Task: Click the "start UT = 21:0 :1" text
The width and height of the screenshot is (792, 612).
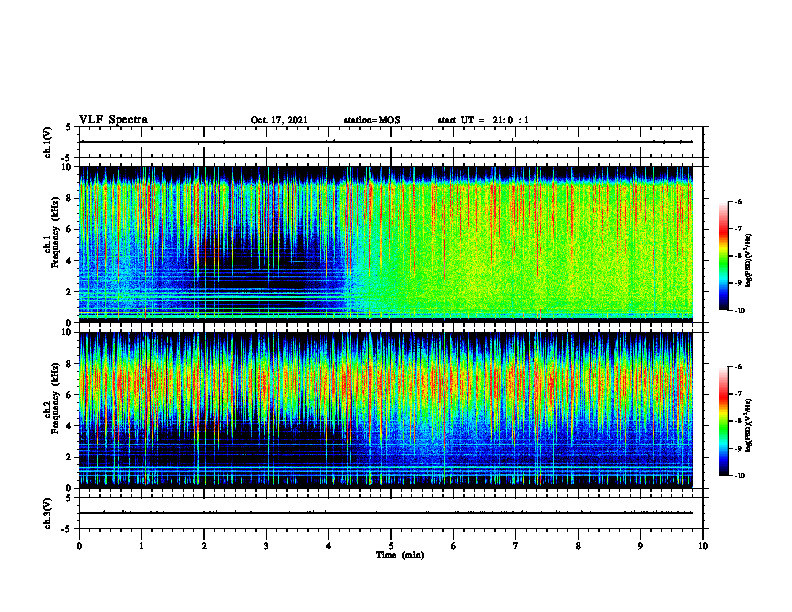Action: coord(483,120)
